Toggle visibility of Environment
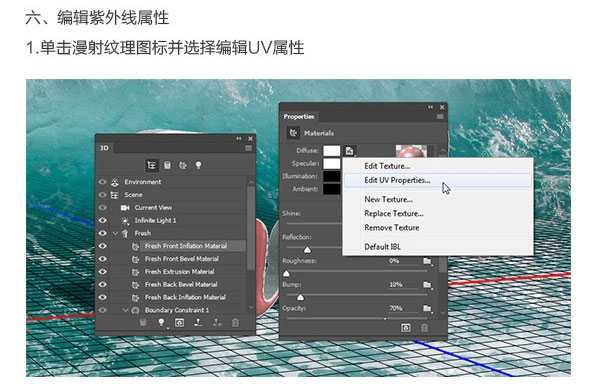The image size is (600, 390). click(103, 182)
